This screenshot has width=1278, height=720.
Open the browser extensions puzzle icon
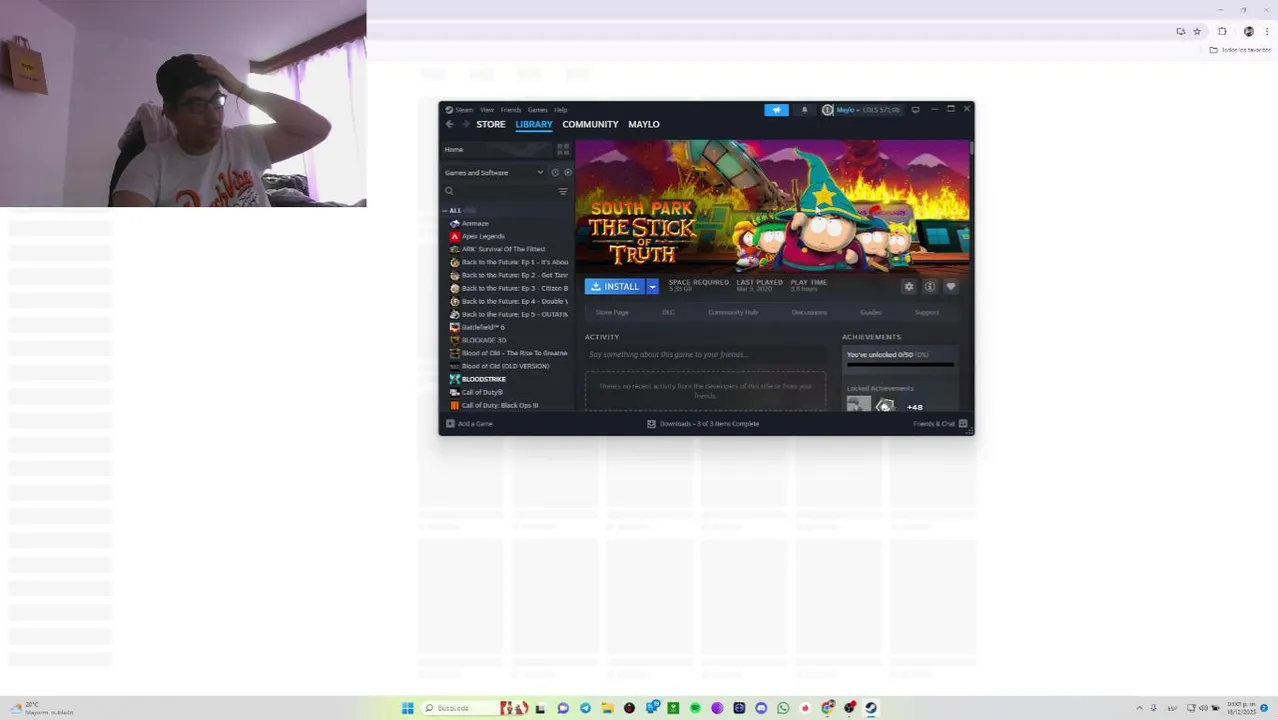(1222, 31)
